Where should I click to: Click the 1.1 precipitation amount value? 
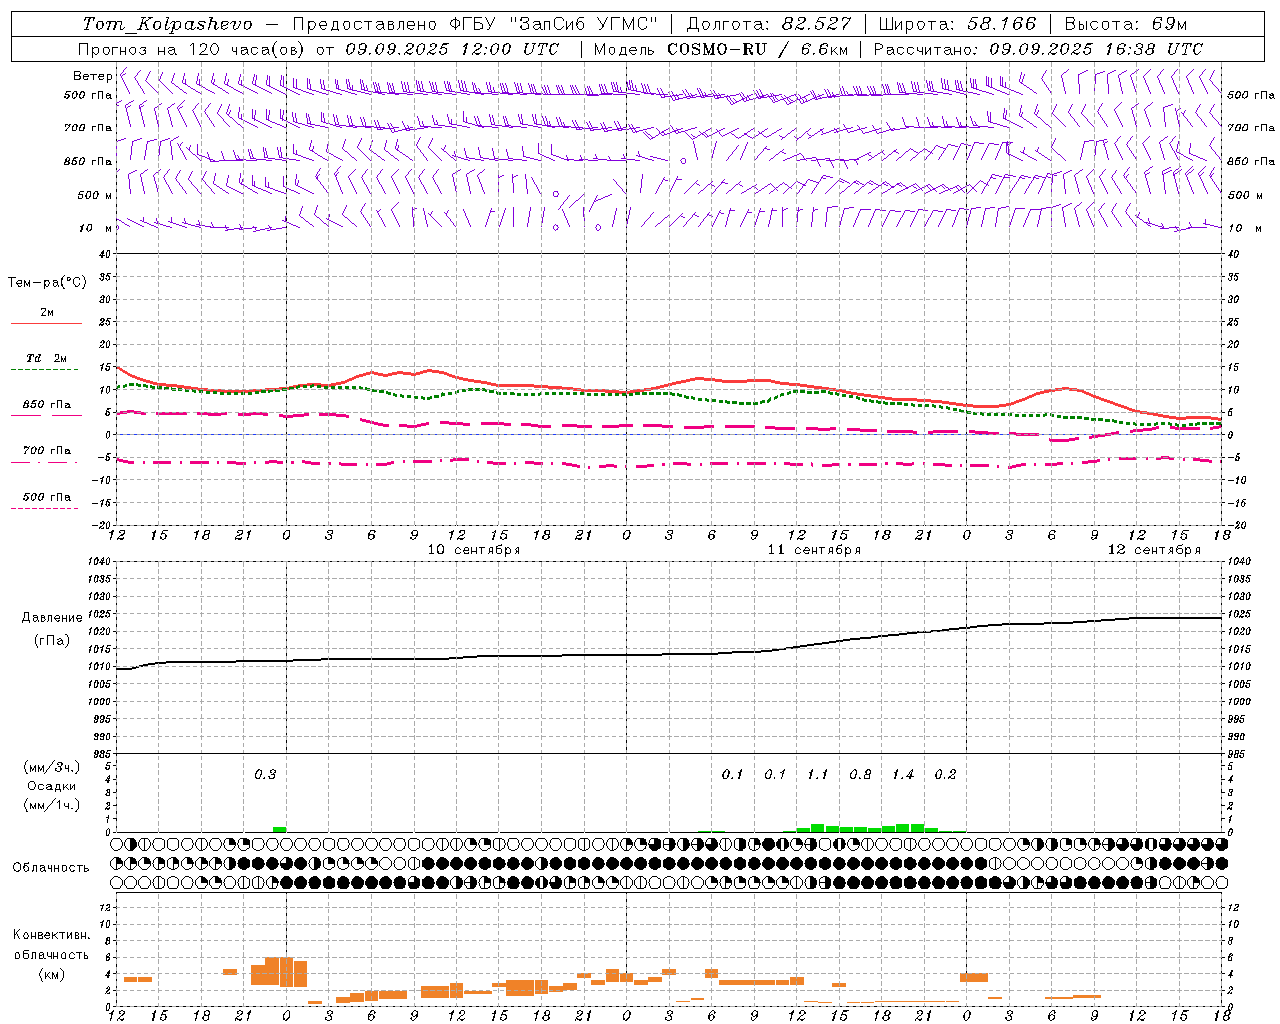[x=818, y=775]
